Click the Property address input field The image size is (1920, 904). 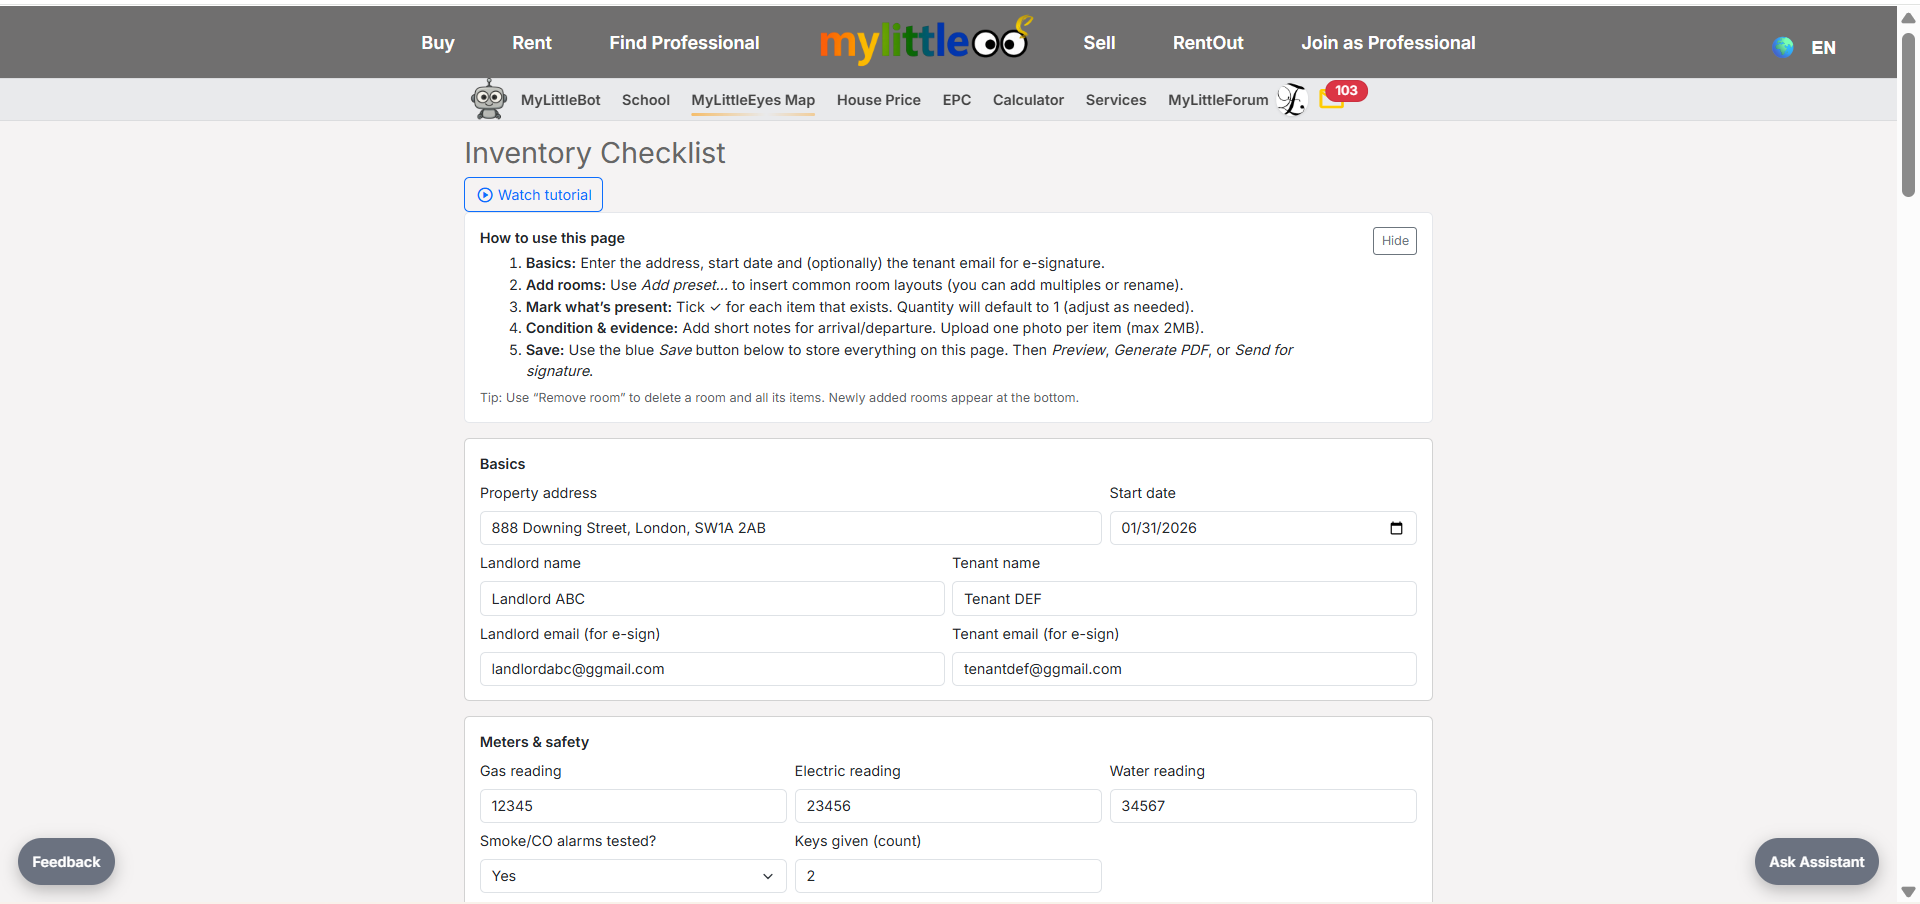(x=790, y=528)
